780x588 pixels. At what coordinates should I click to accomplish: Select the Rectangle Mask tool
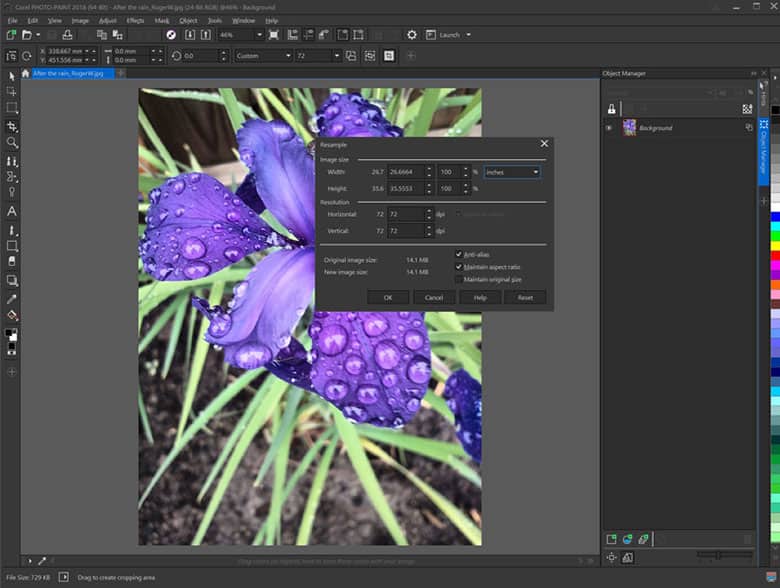tap(12, 107)
